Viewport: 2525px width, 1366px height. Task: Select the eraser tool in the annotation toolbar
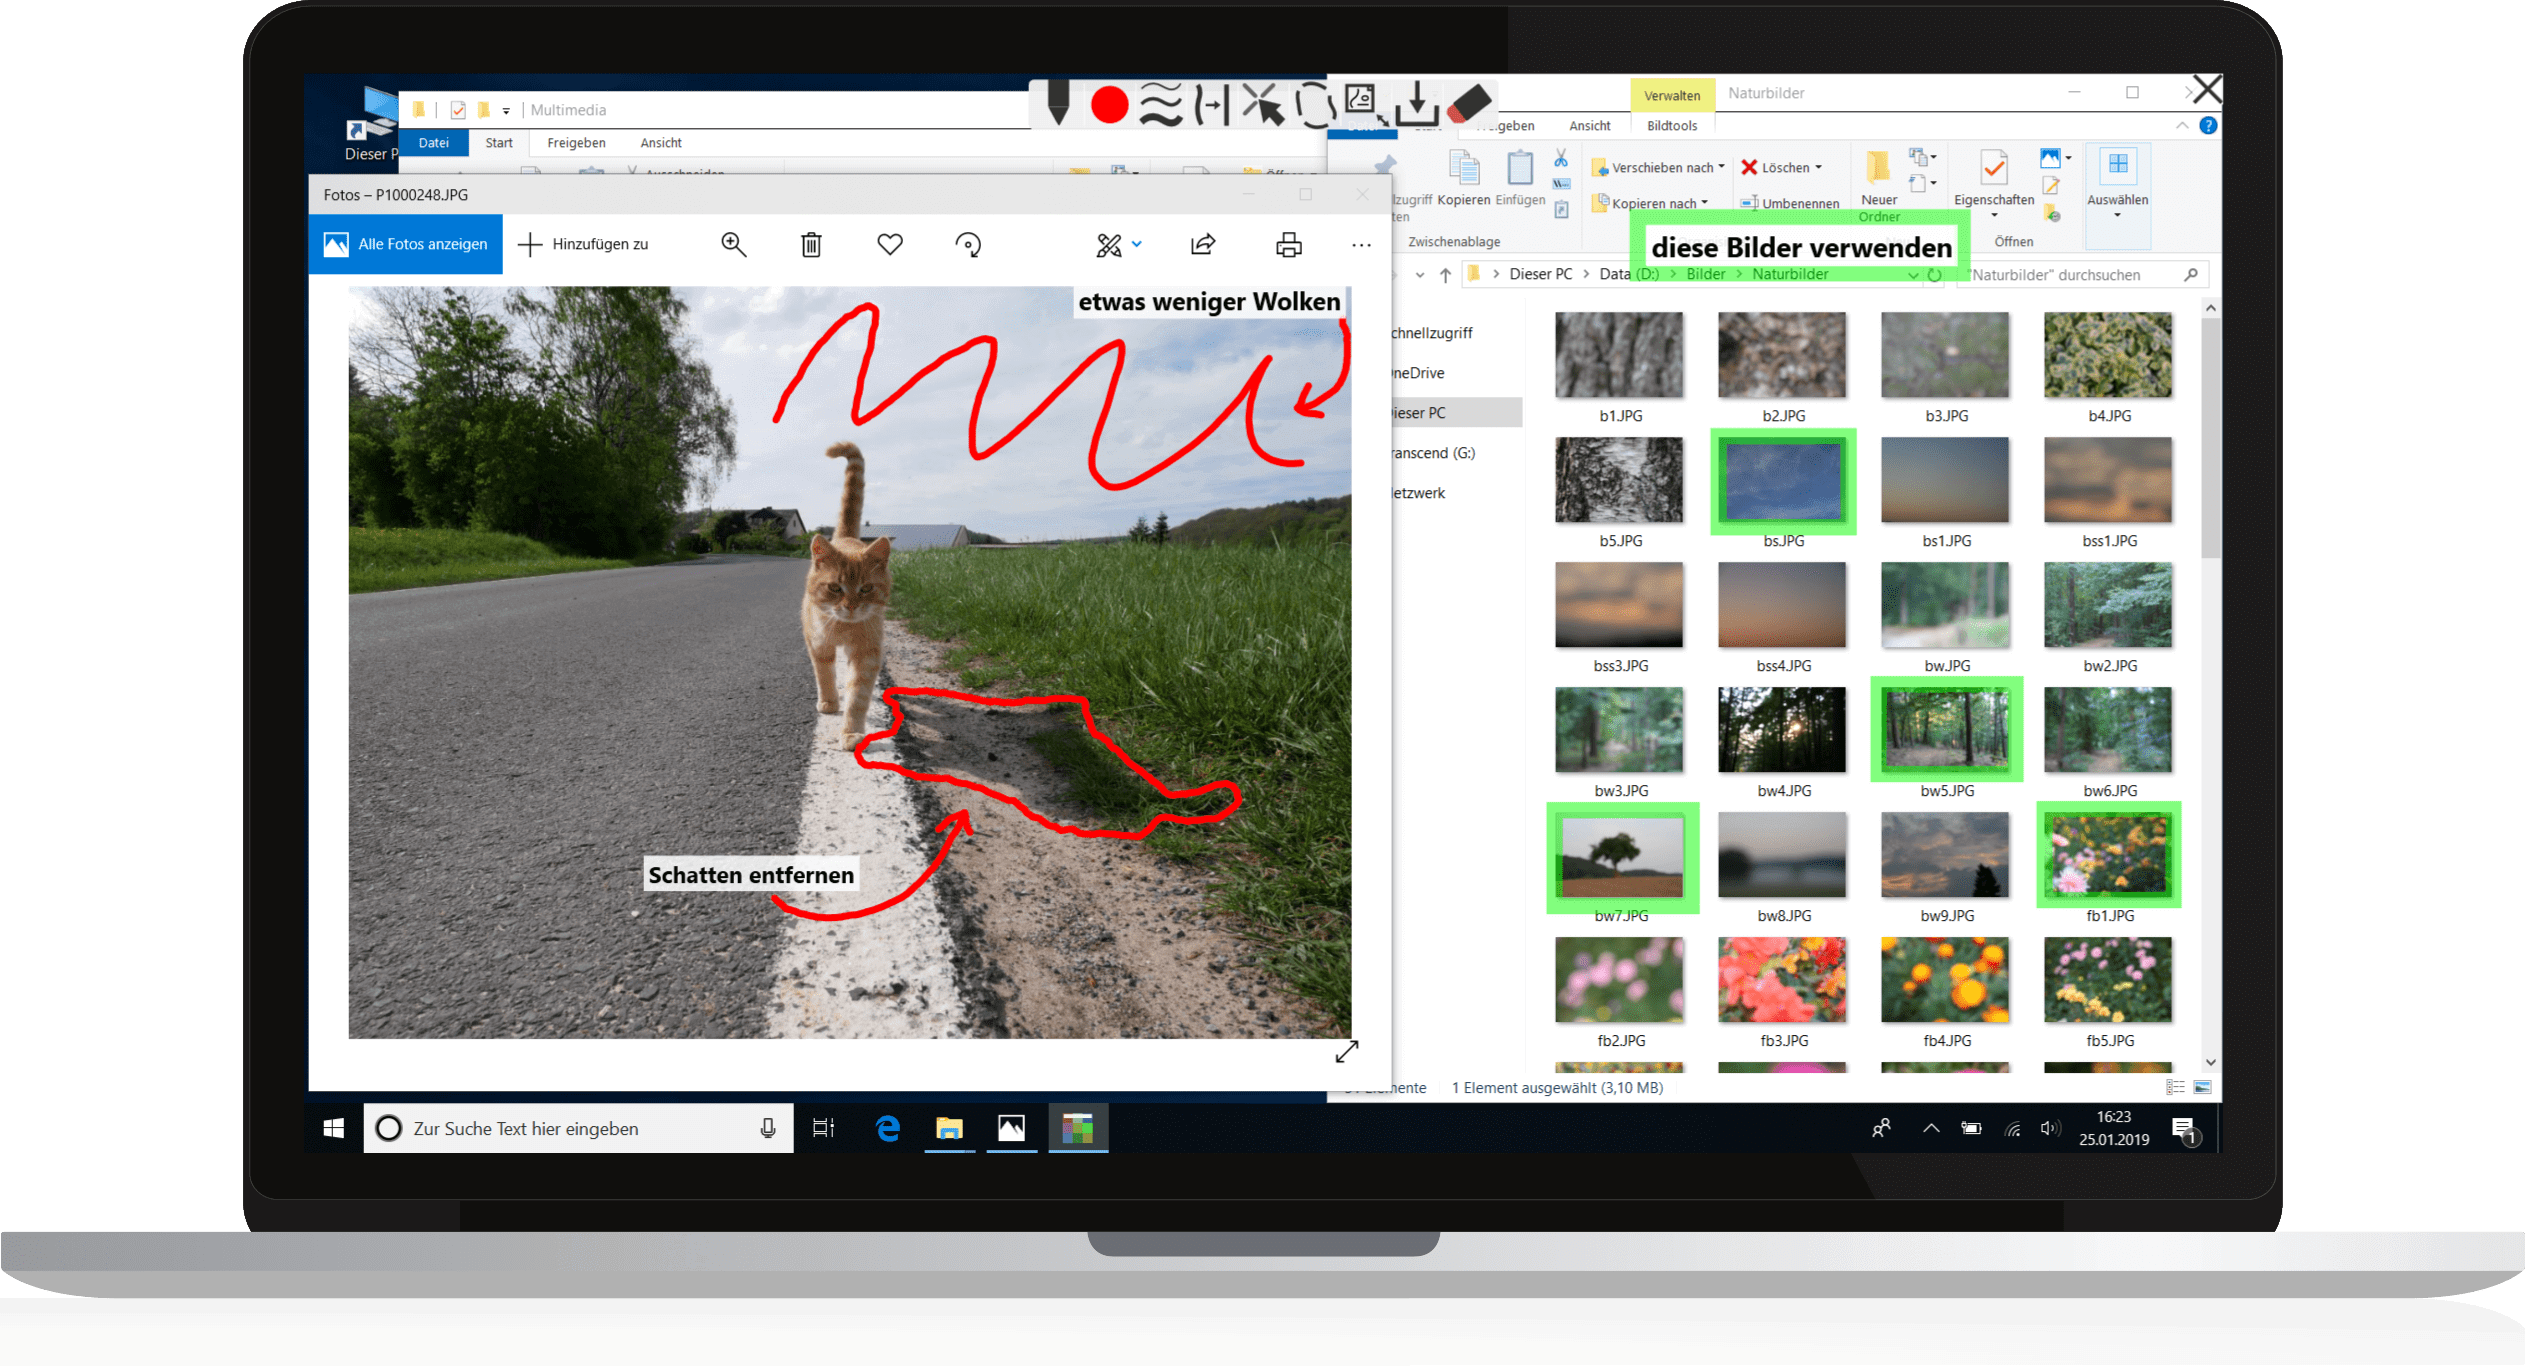click(x=1469, y=104)
